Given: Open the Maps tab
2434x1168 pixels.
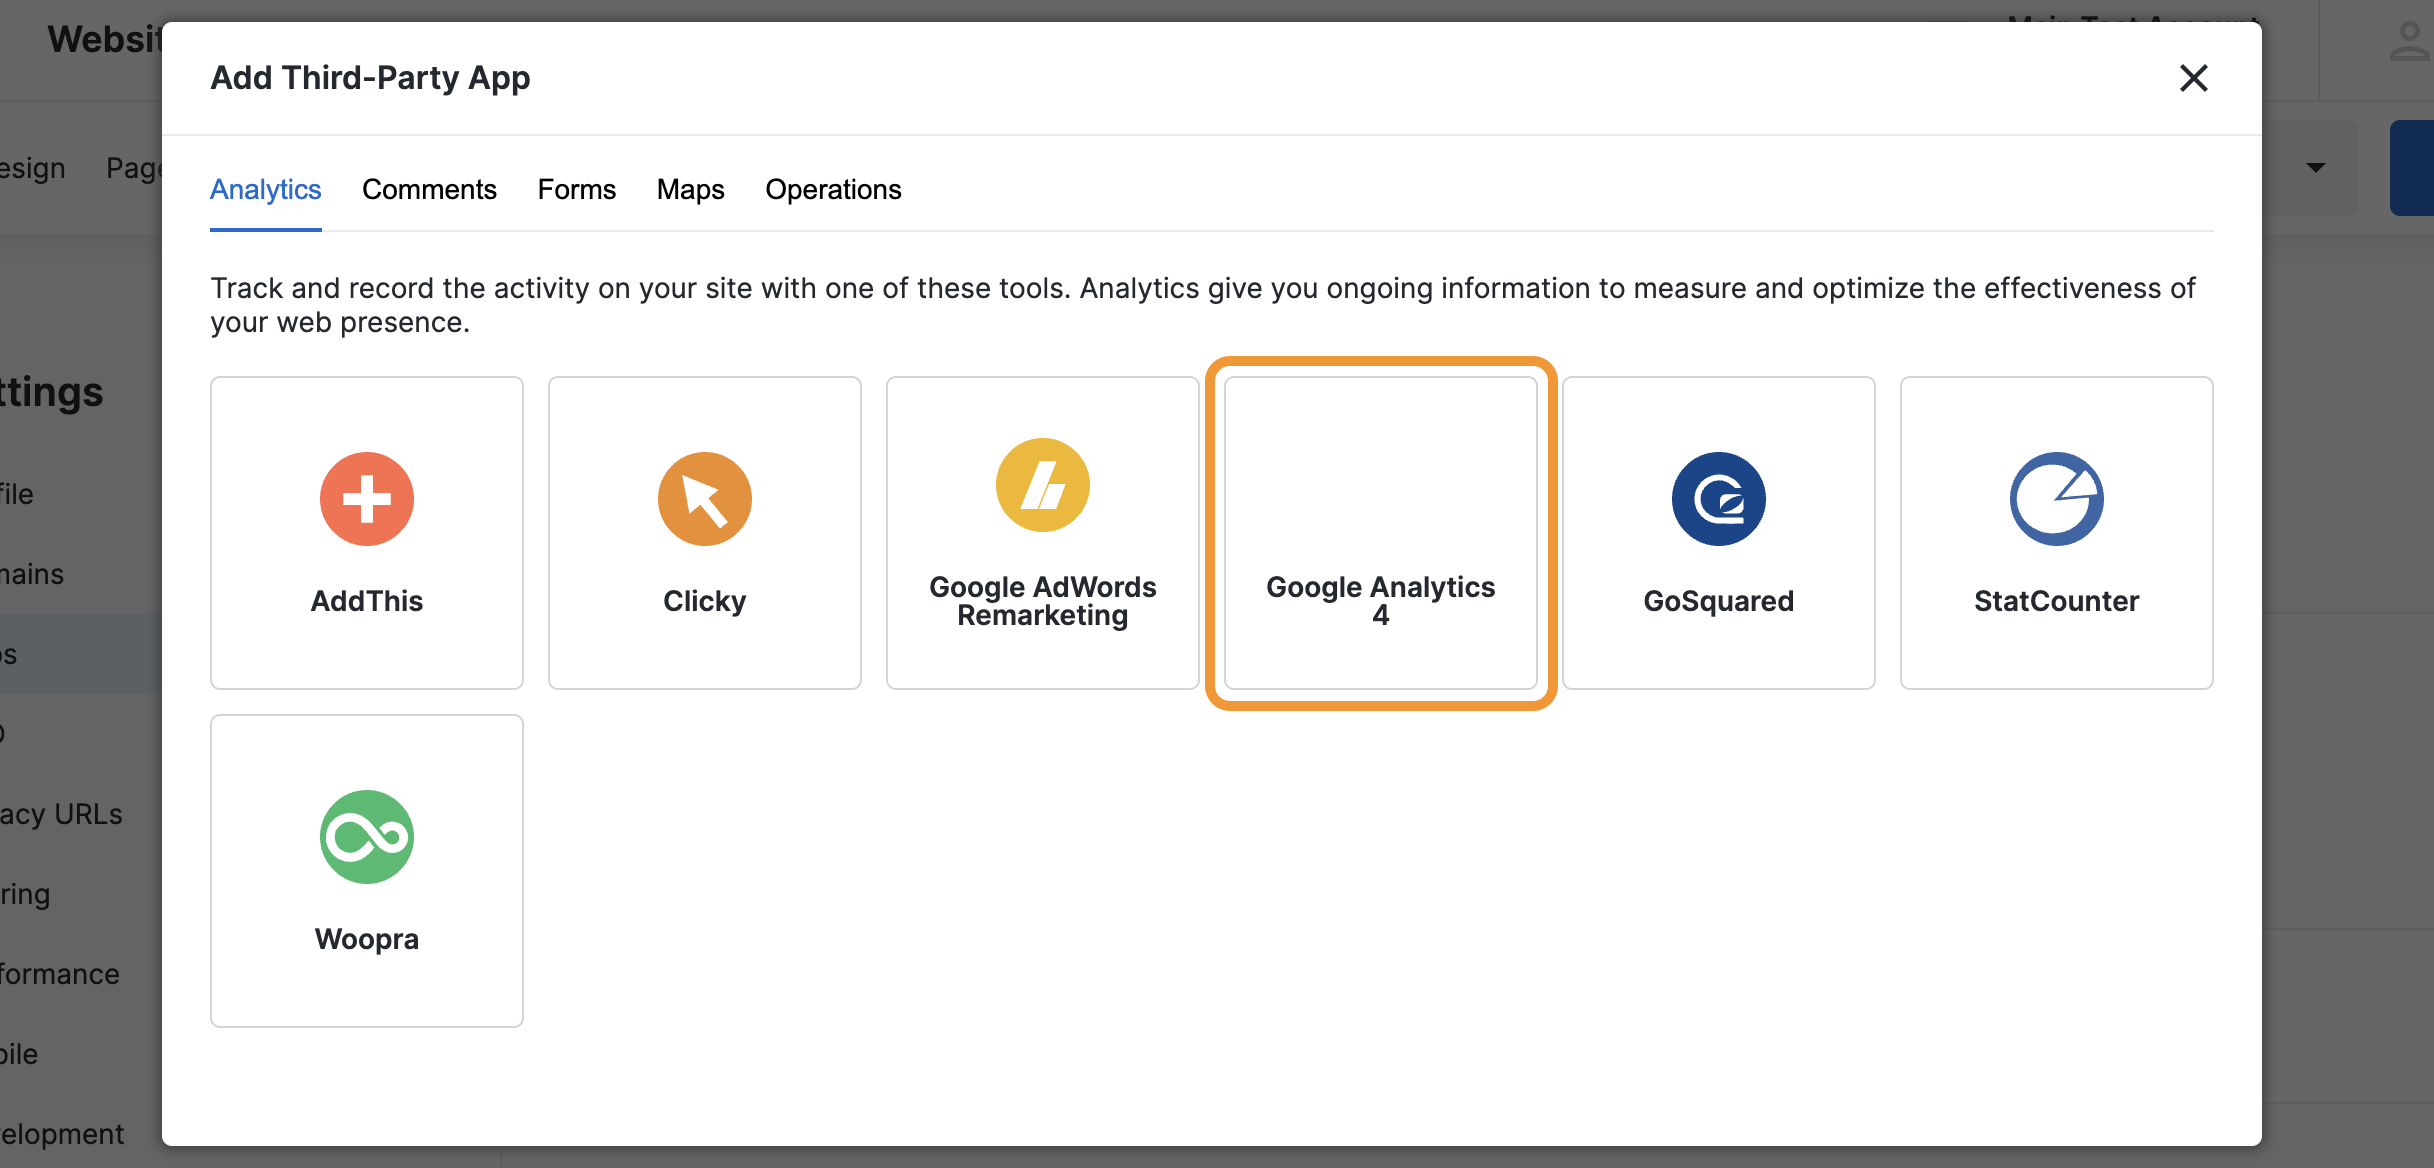Looking at the screenshot, I should coord(690,189).
